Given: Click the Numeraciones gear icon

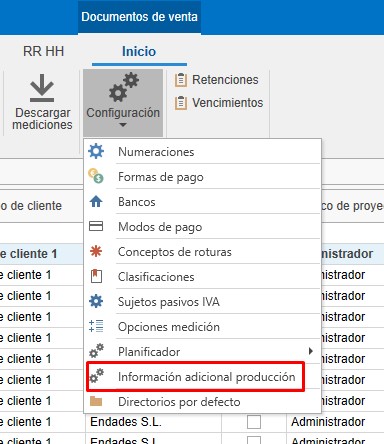Looking at the screenshot, I should [x=96, y=151].
